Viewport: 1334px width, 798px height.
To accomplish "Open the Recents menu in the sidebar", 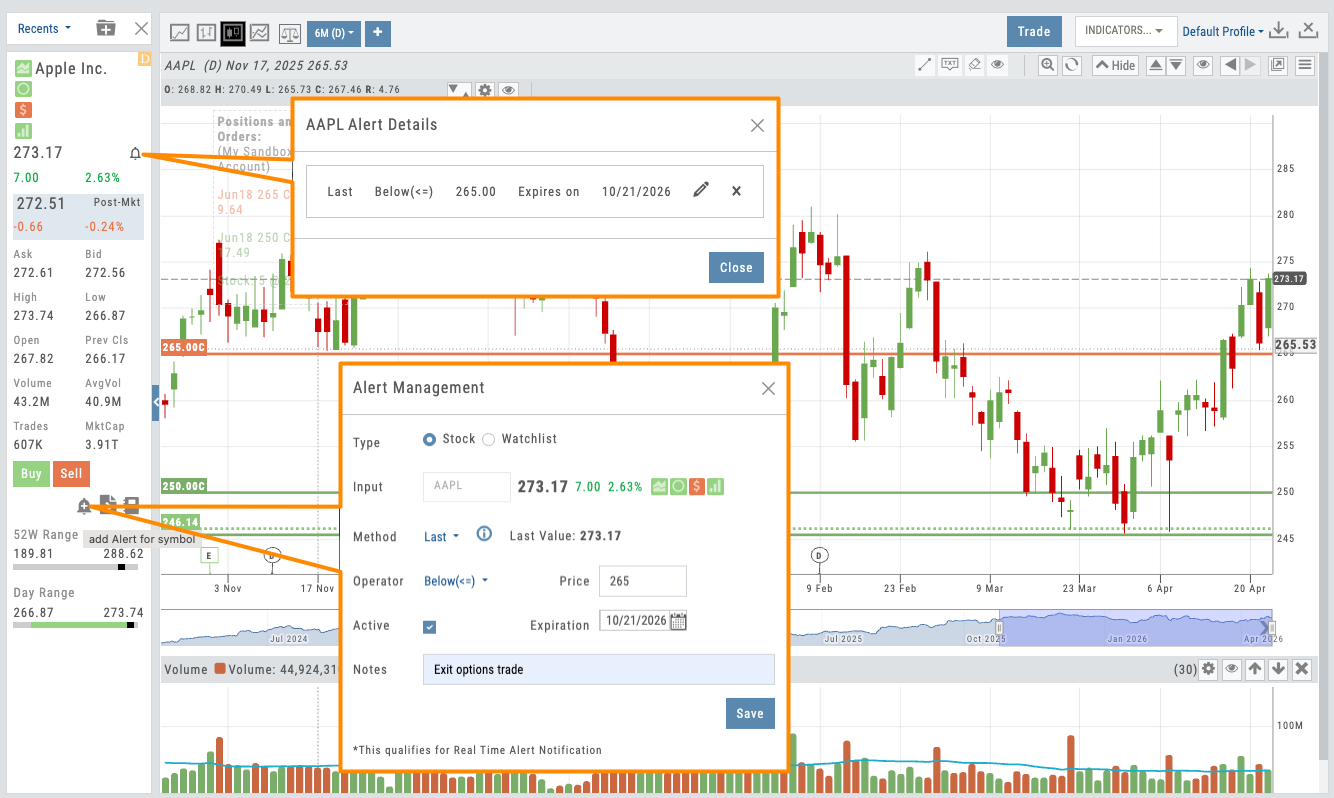I will [x=42, y=28].
